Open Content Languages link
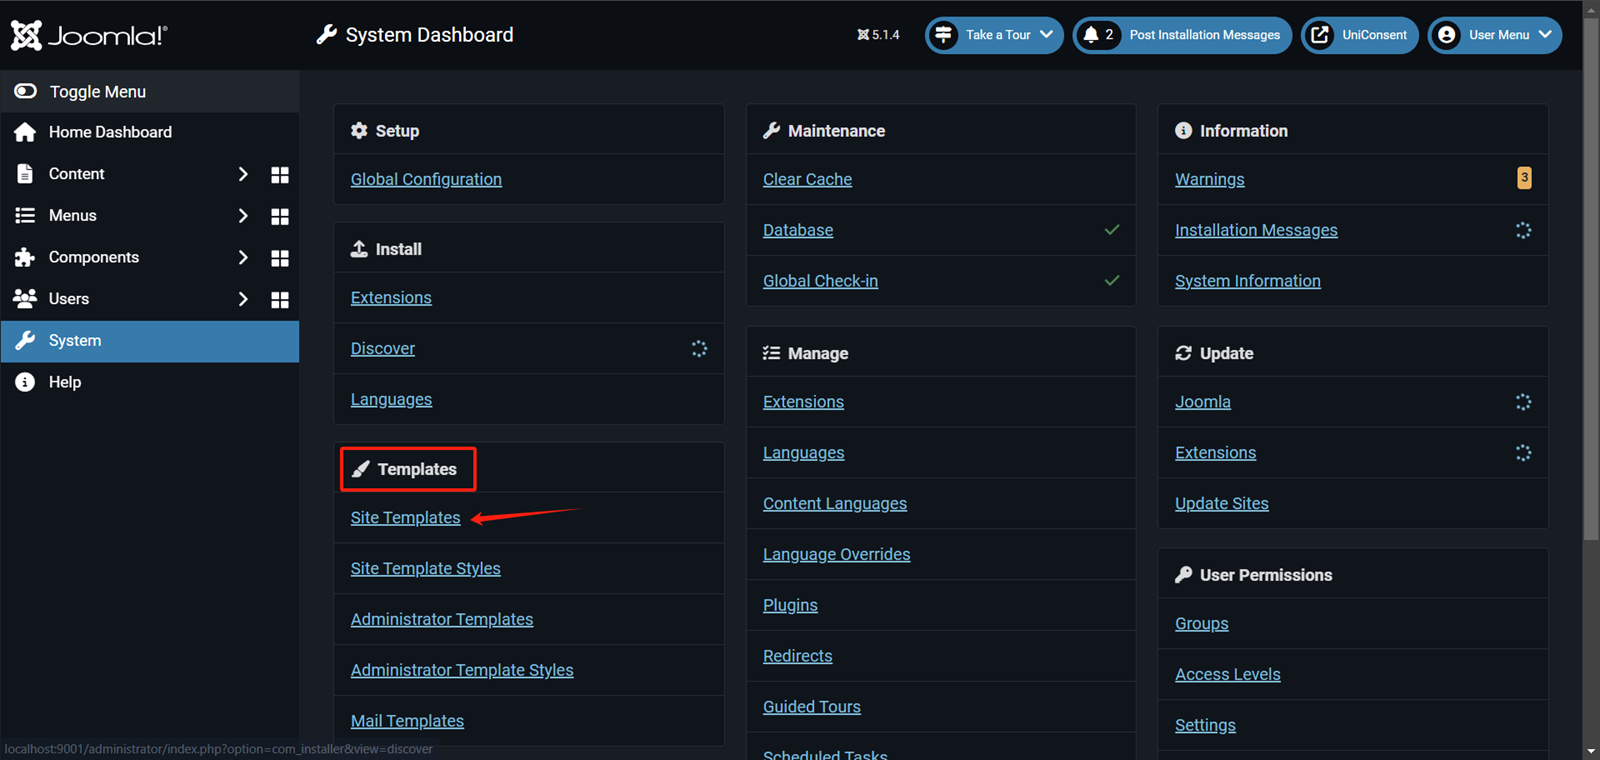 click(x=835, y=504)
